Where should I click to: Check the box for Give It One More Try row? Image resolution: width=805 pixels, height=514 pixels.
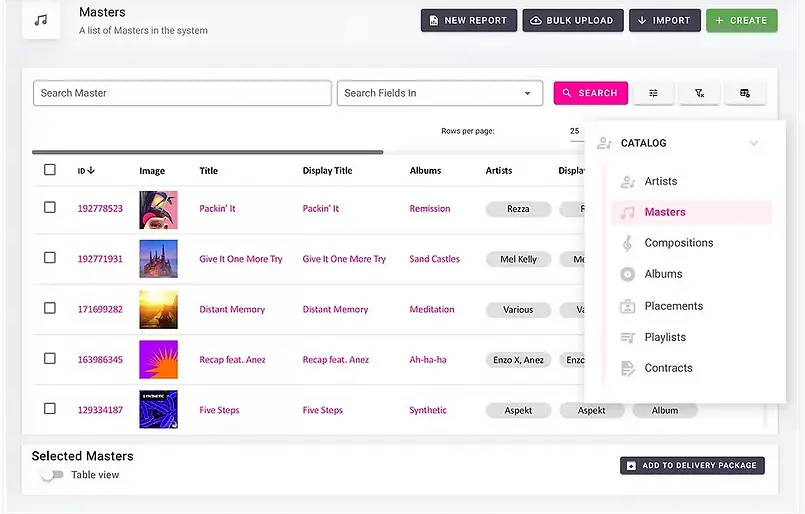pyautogui.click(x=50, y=258)
